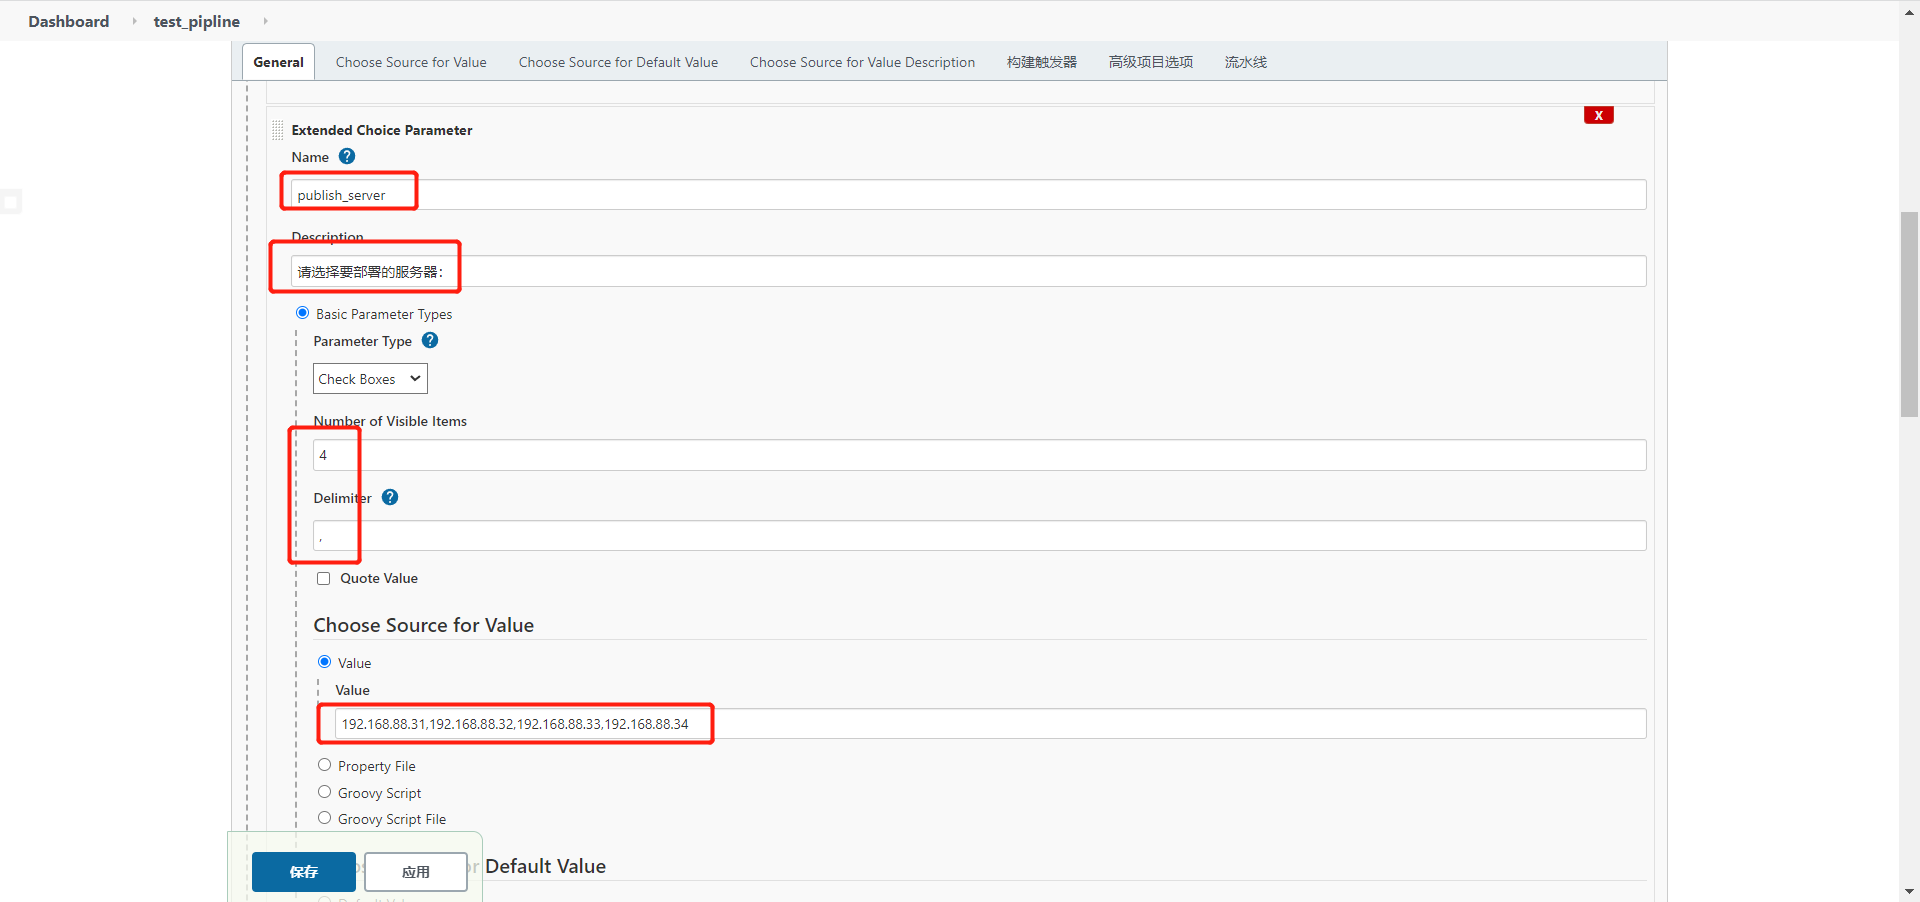This screenshot has width=1920, height=902.
Task: Expand the arrow after test_pipline breadcrumb
Action: point(265,21)
